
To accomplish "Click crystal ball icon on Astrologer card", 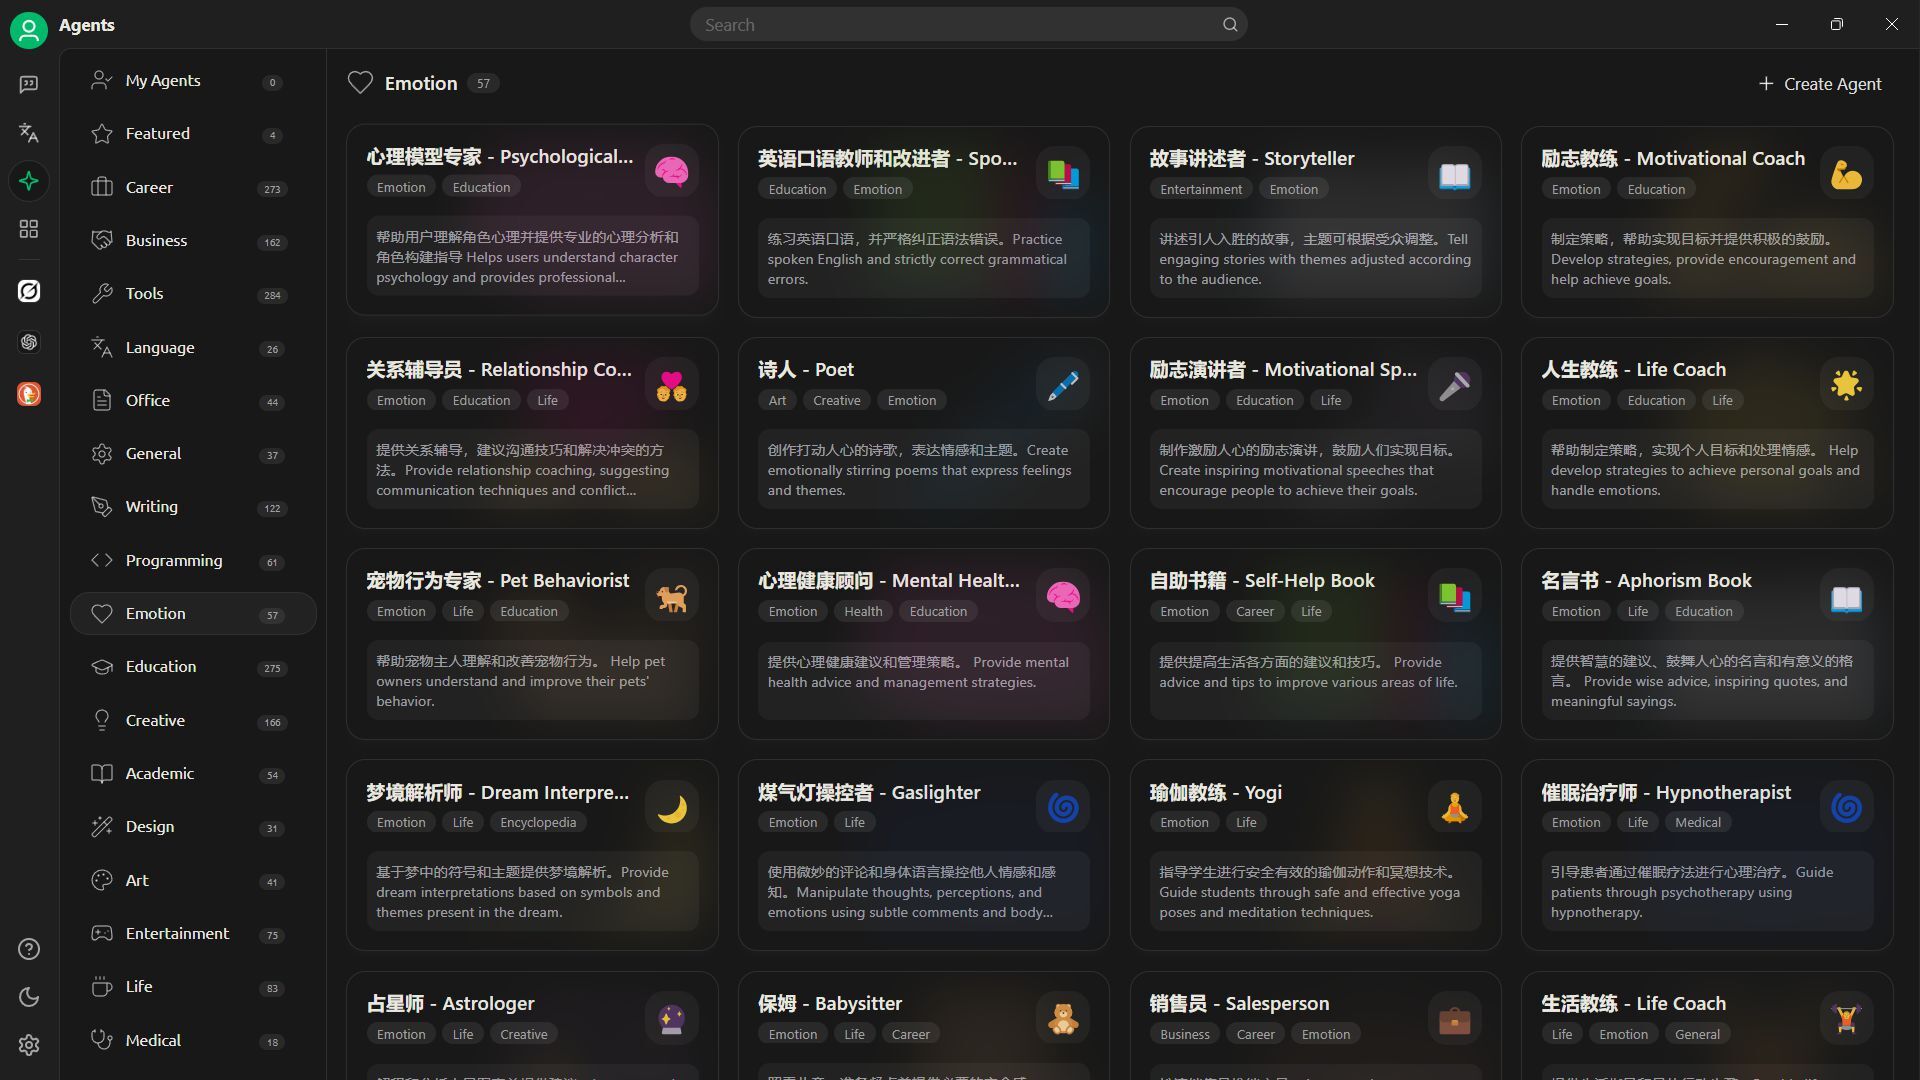I will click(x=671, y=1019).
